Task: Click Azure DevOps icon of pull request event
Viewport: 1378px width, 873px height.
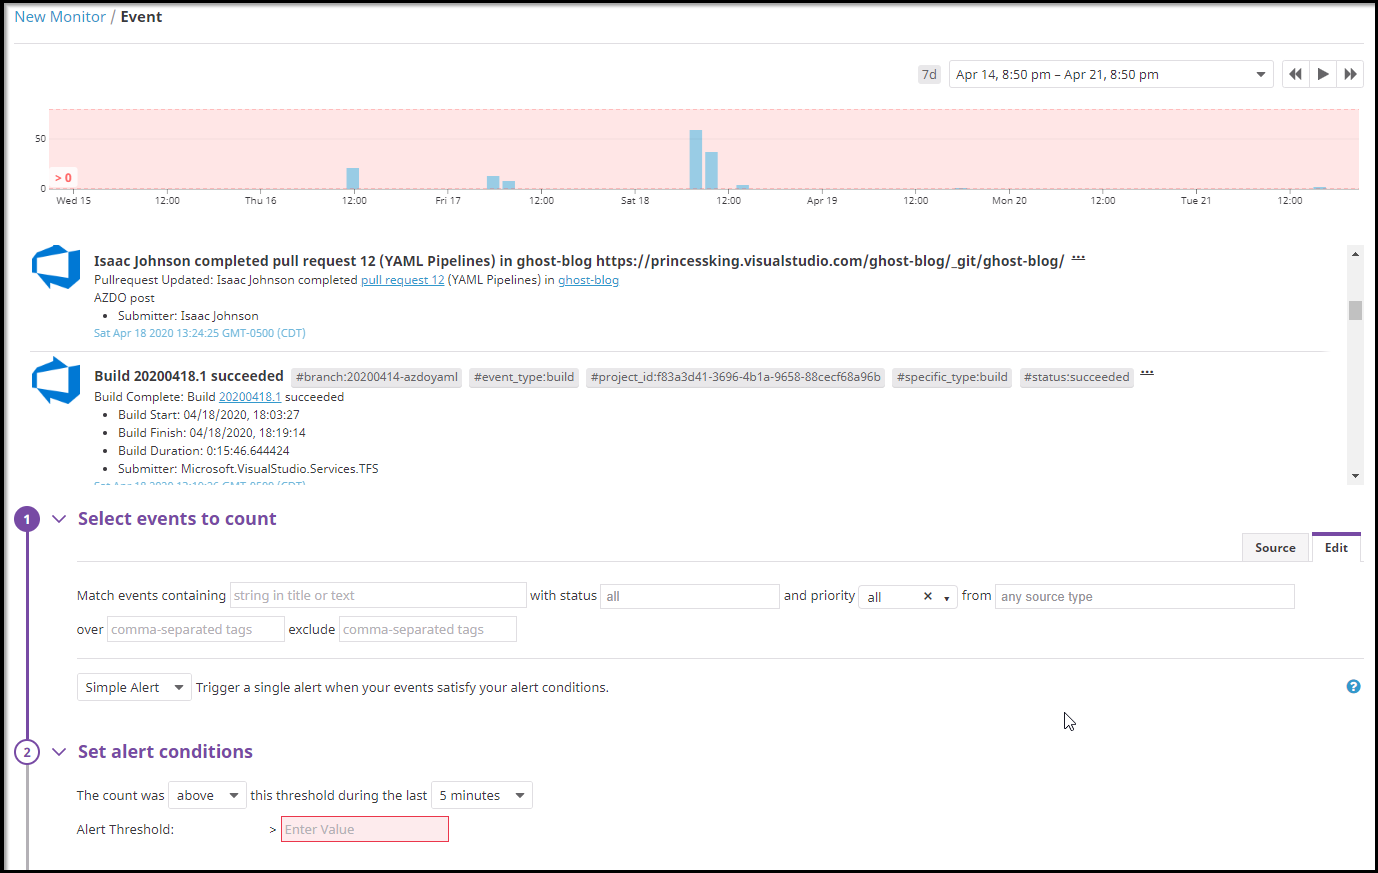Action: click(x=56, y=267)
